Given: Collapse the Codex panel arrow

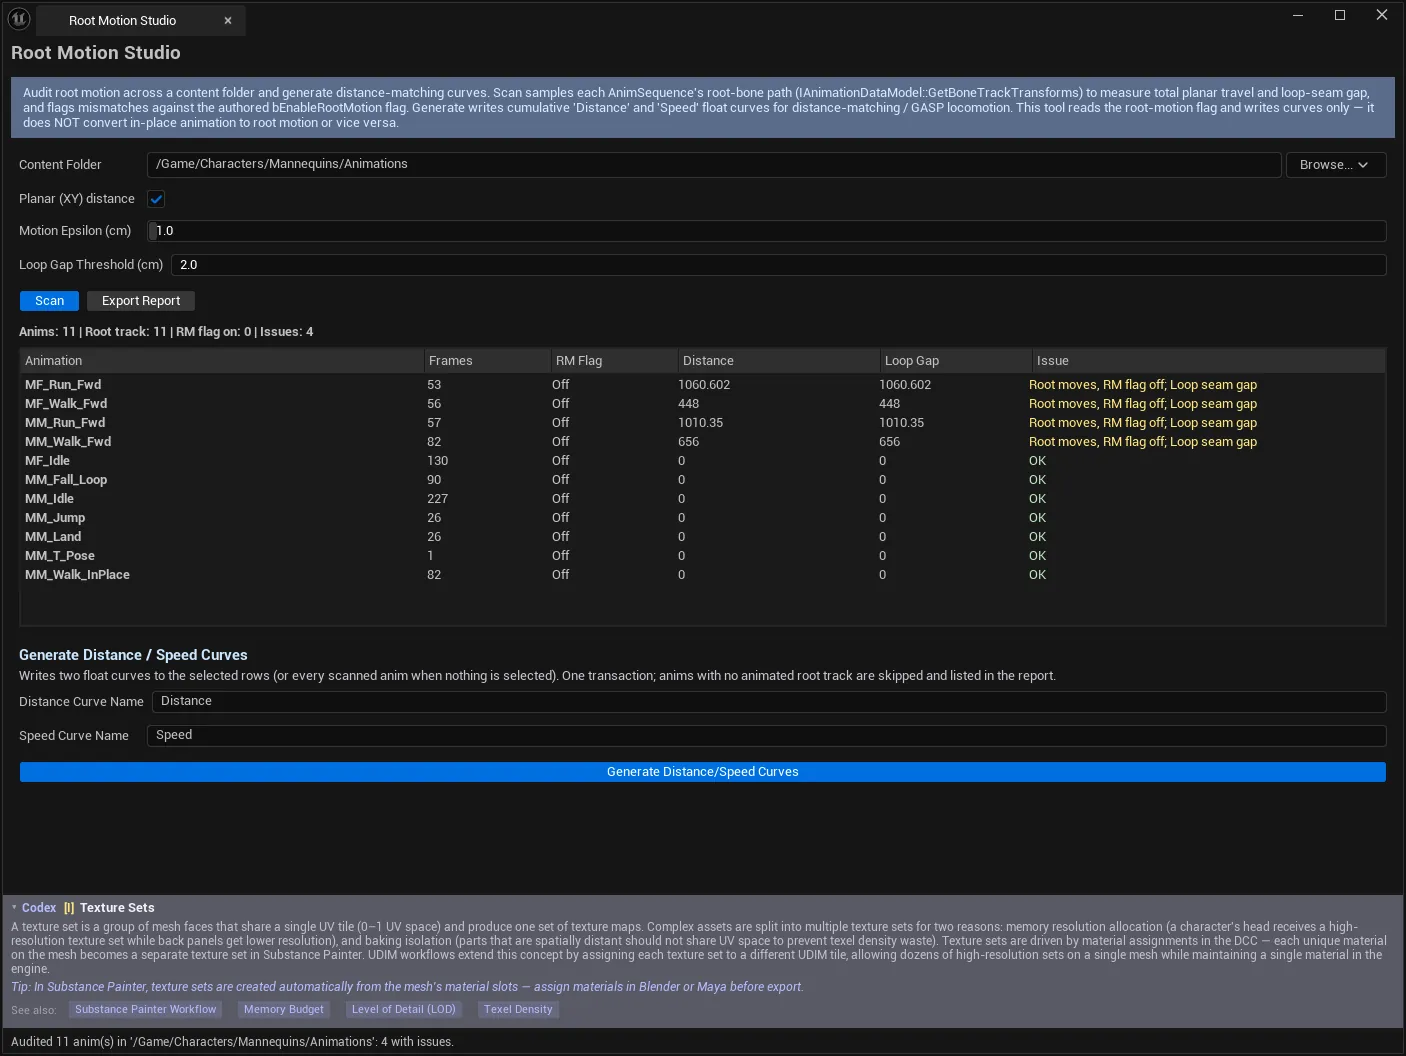Looking at the screenshot, I should coord(14,908).
